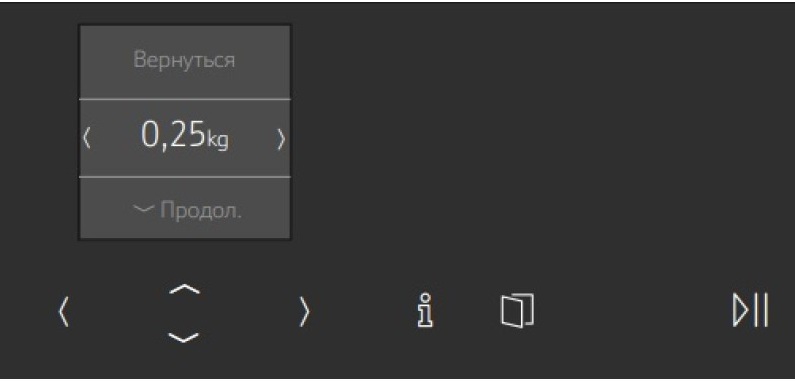
Task: Open appliance information with the i symbol
Action: 424,311
